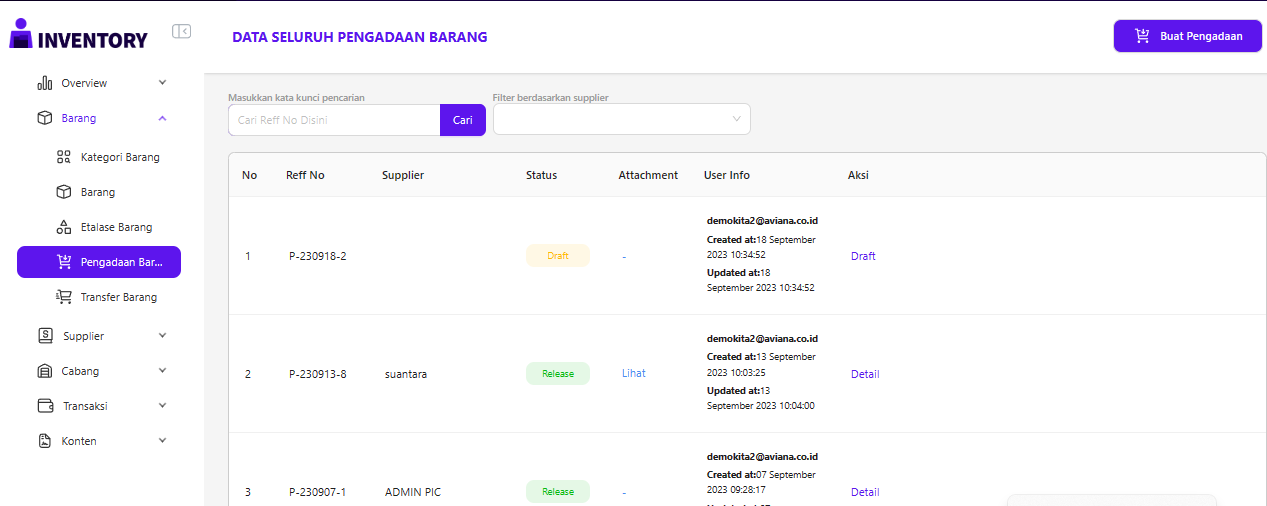This screenshot has width=1267, height=506.
Task: Click the Etalase Barang shapes icon
Action: pos(63,227)
